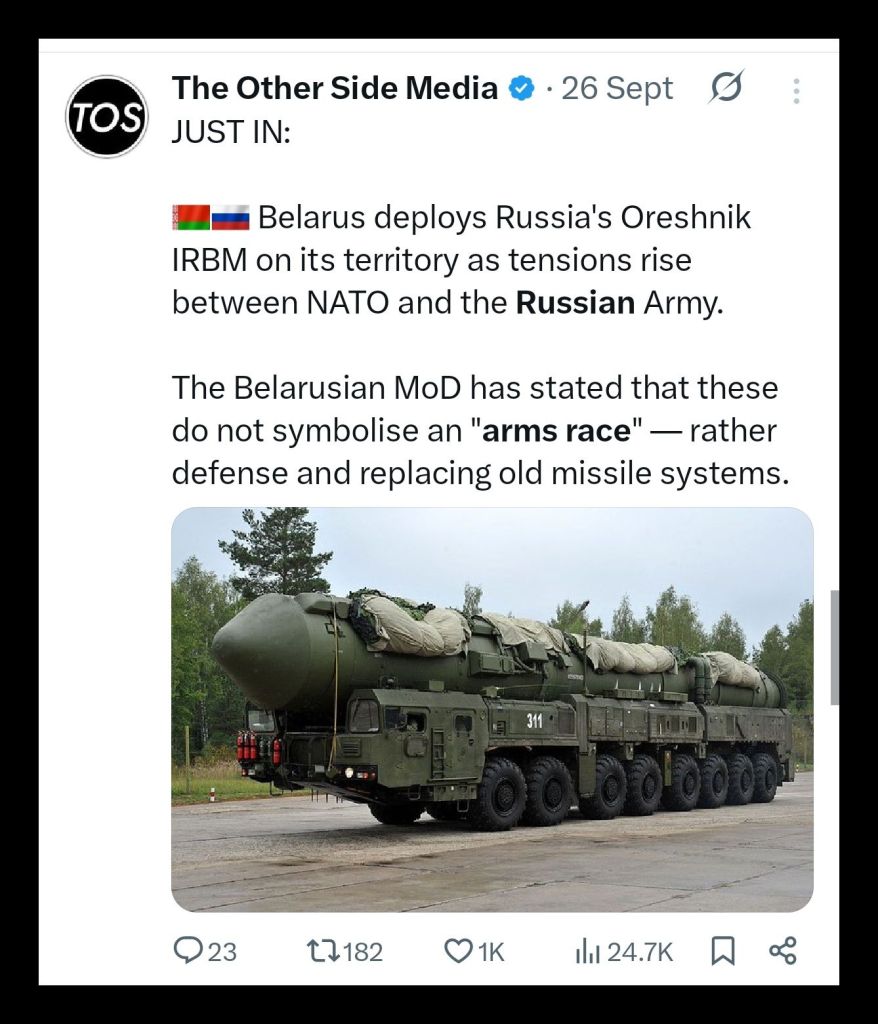Open the TOS profile avatar

[107, 116]
